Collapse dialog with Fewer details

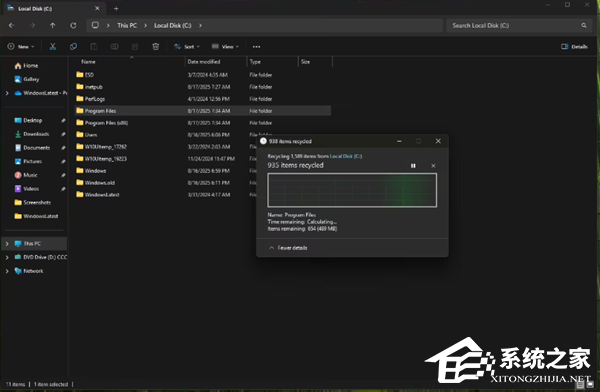[288, 248]
